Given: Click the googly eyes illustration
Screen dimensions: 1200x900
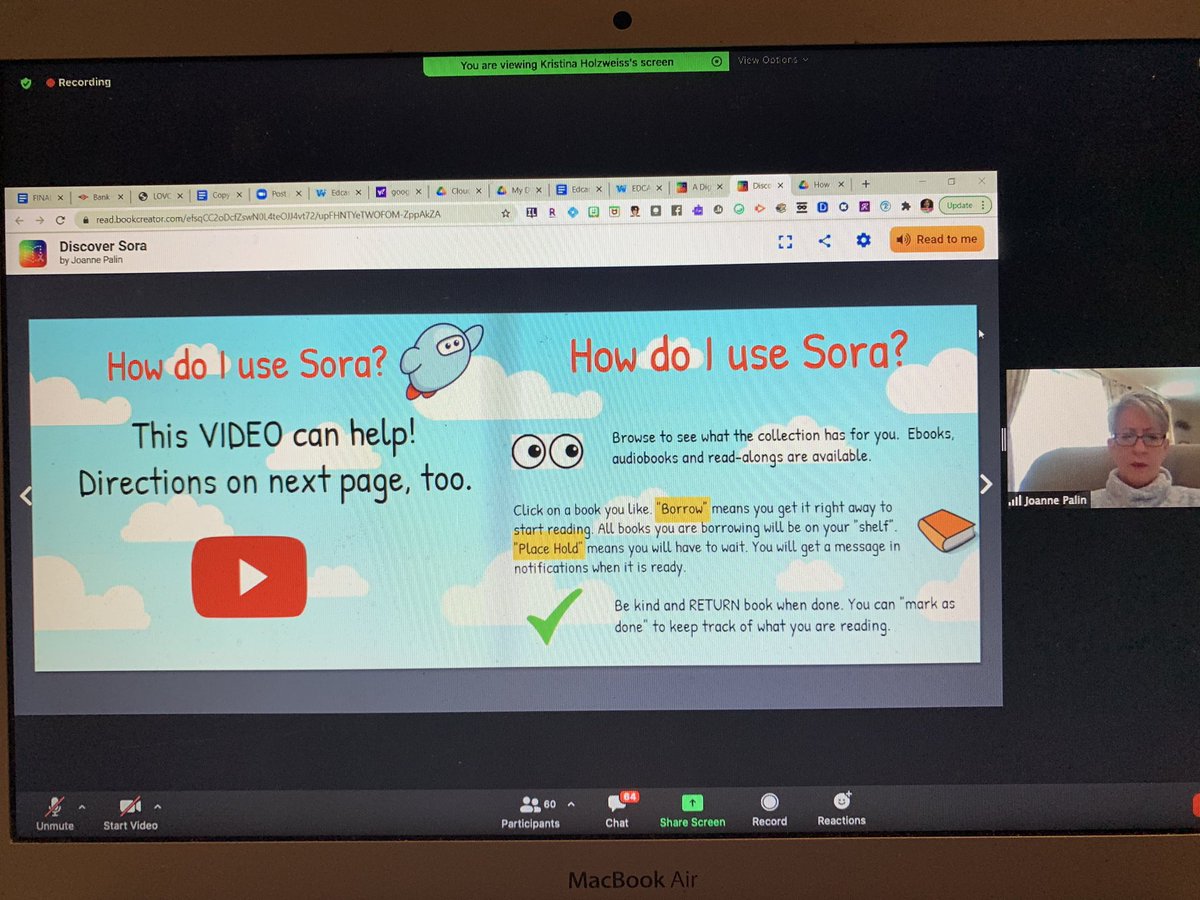Looking at the screenshot, I should tap(547, 451).
